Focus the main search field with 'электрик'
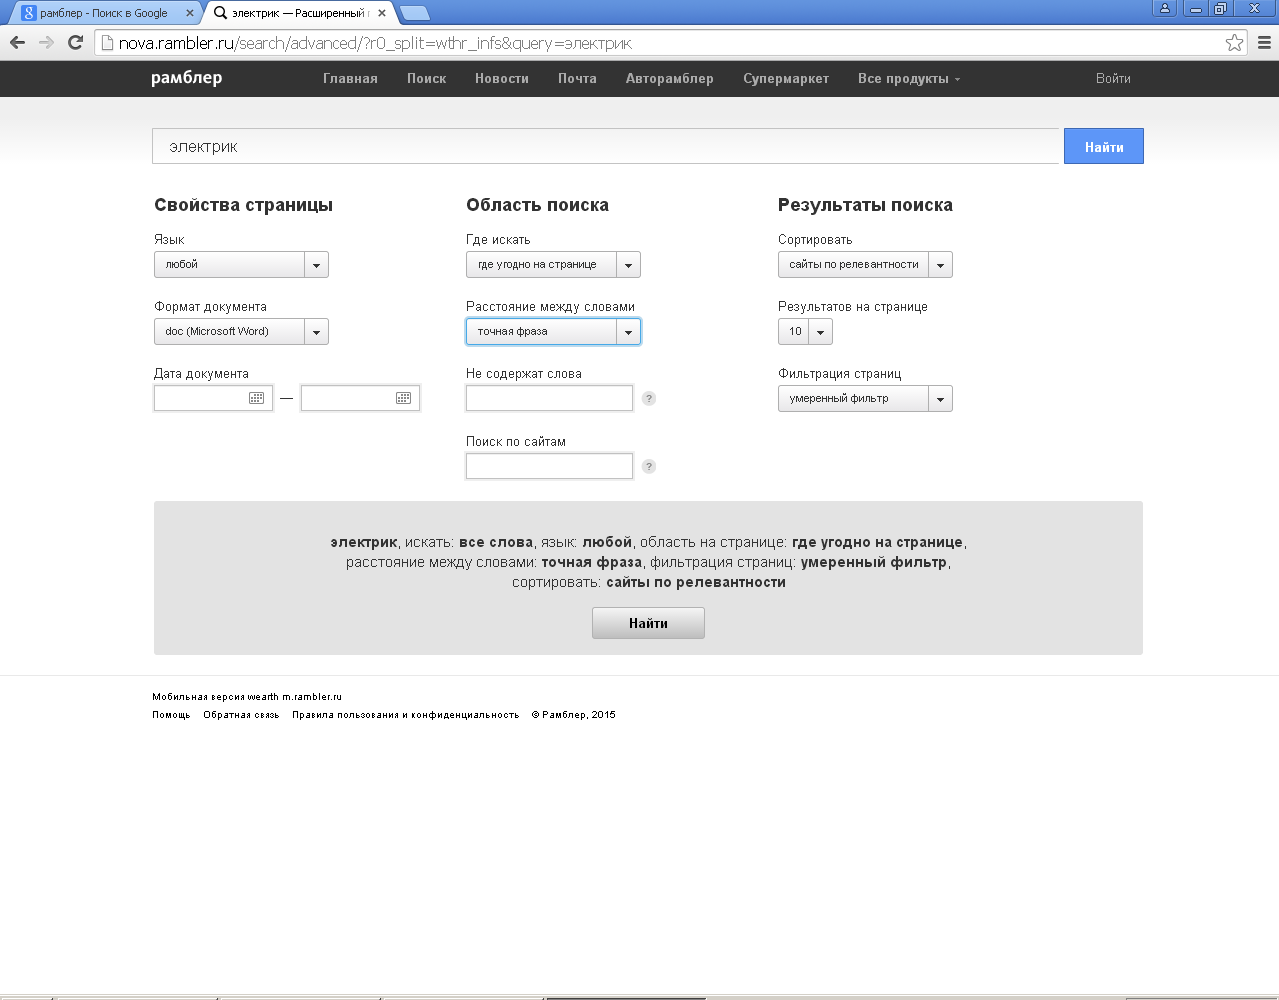Viewport: 1279px width, 1000px height. click(x=605, y=146)
